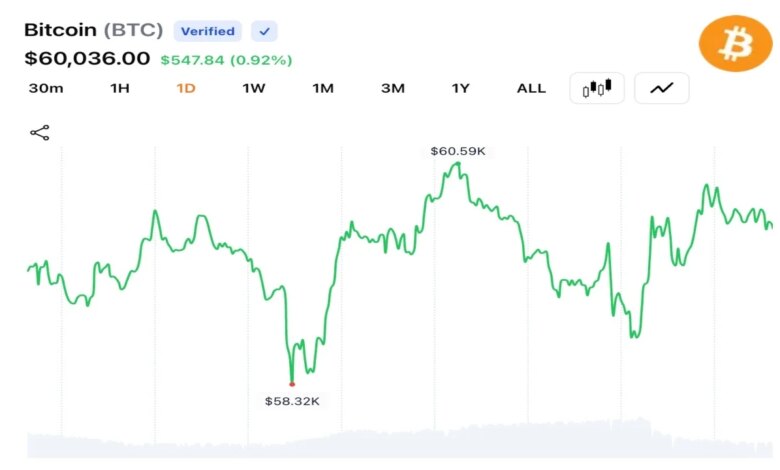
Task: Select the 30m time range
Action: [46, 89]
